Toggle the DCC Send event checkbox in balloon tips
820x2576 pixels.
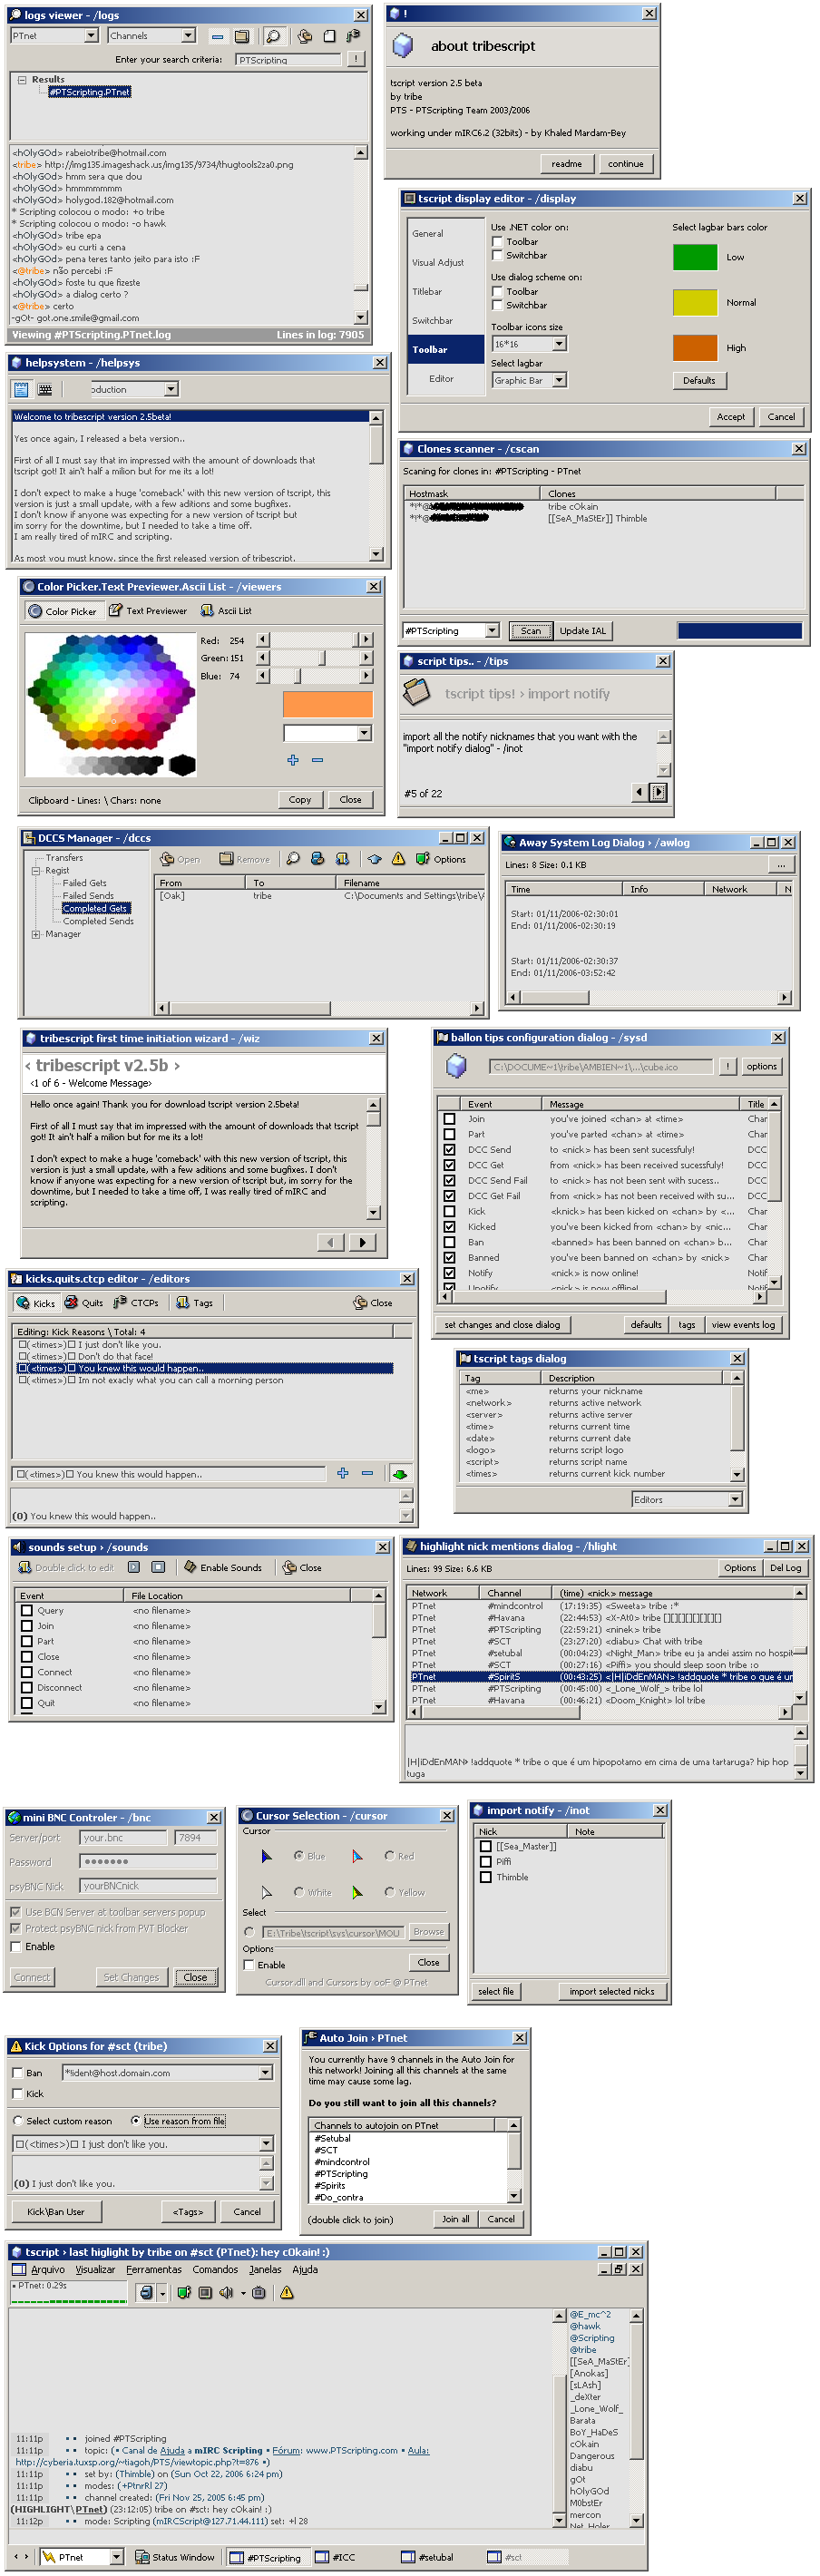point(449,1150)
